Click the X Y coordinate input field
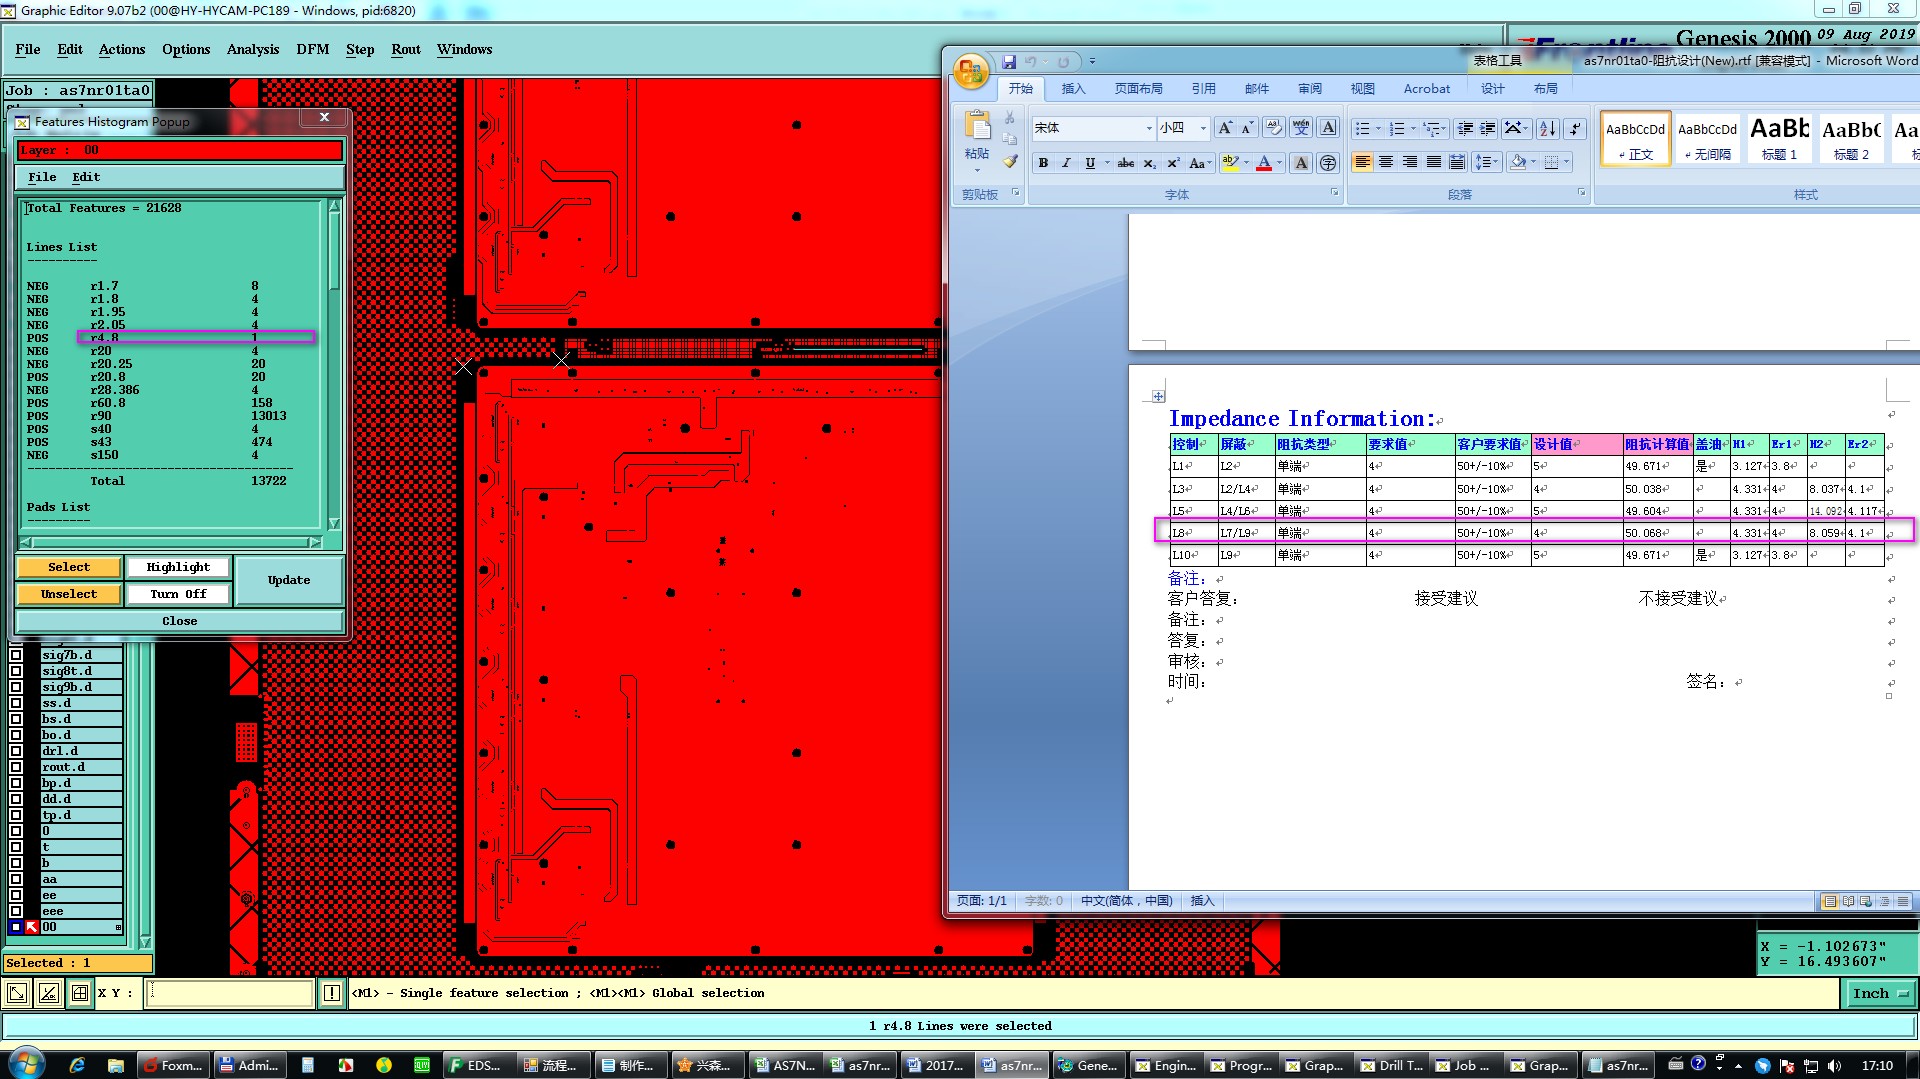The width and height of the screenshot is (1920, 1079). (230, 993)
